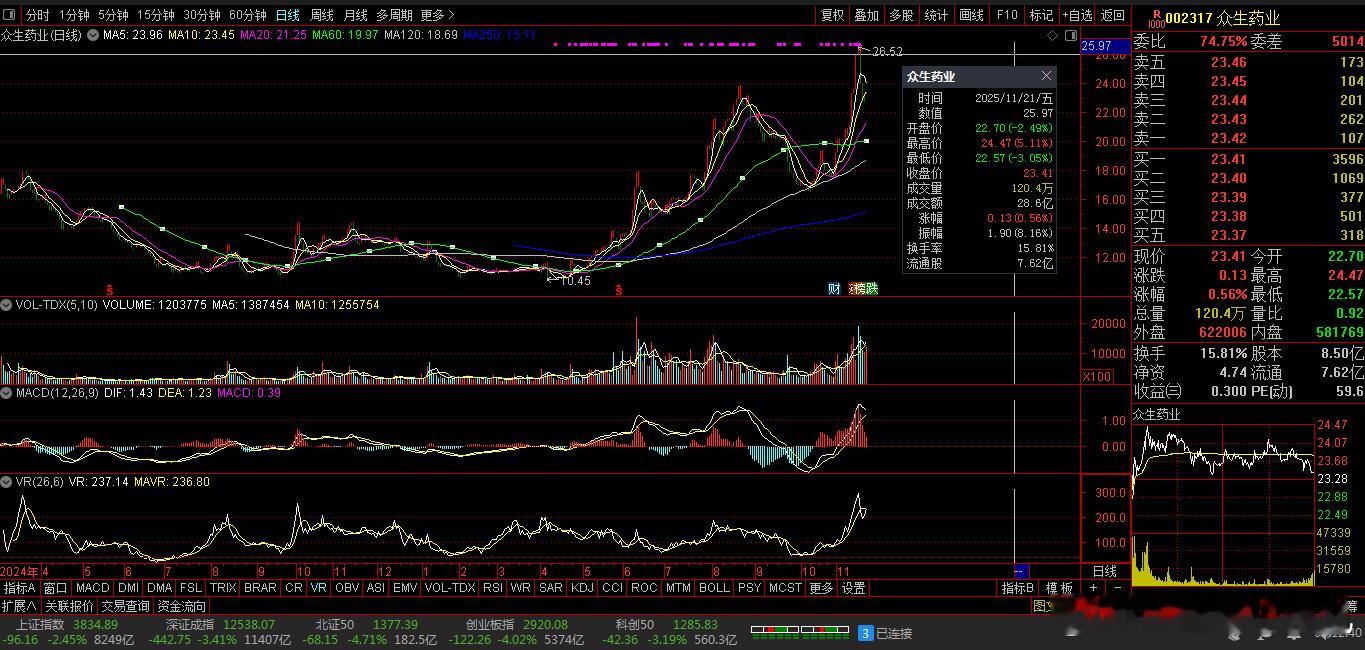Select the RSI indicator tab
This screenshot has height=650, width=1365.
point(492,588)
